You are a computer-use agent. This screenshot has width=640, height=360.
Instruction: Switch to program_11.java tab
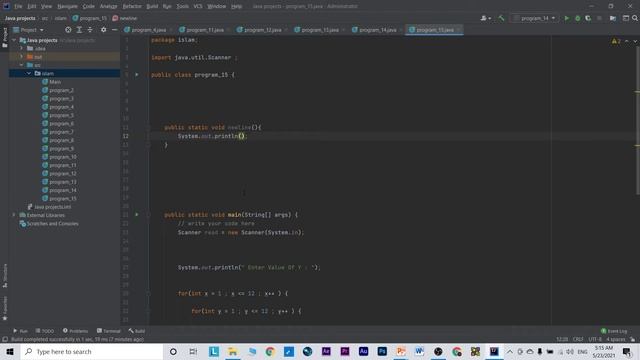(205, 30)
